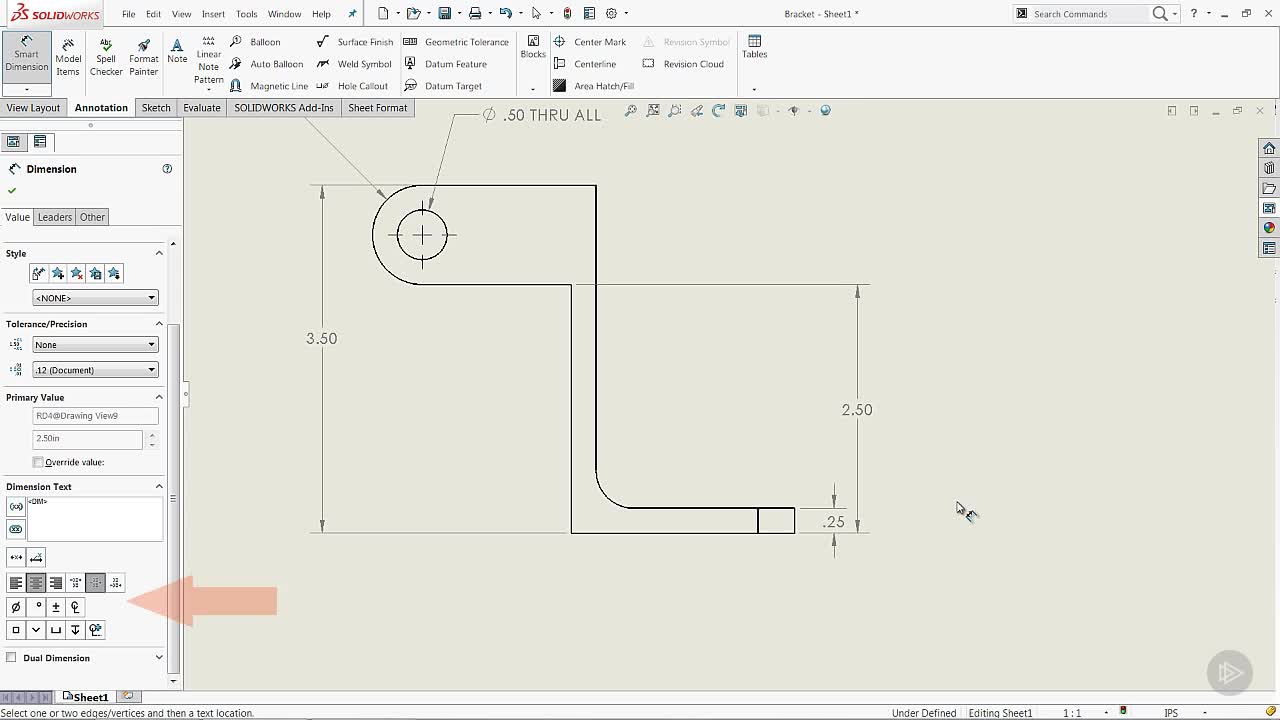The width and height of the screenshot is (1280, 720).
Task: Click the green OK checkmark
Action: coord(12,190)
